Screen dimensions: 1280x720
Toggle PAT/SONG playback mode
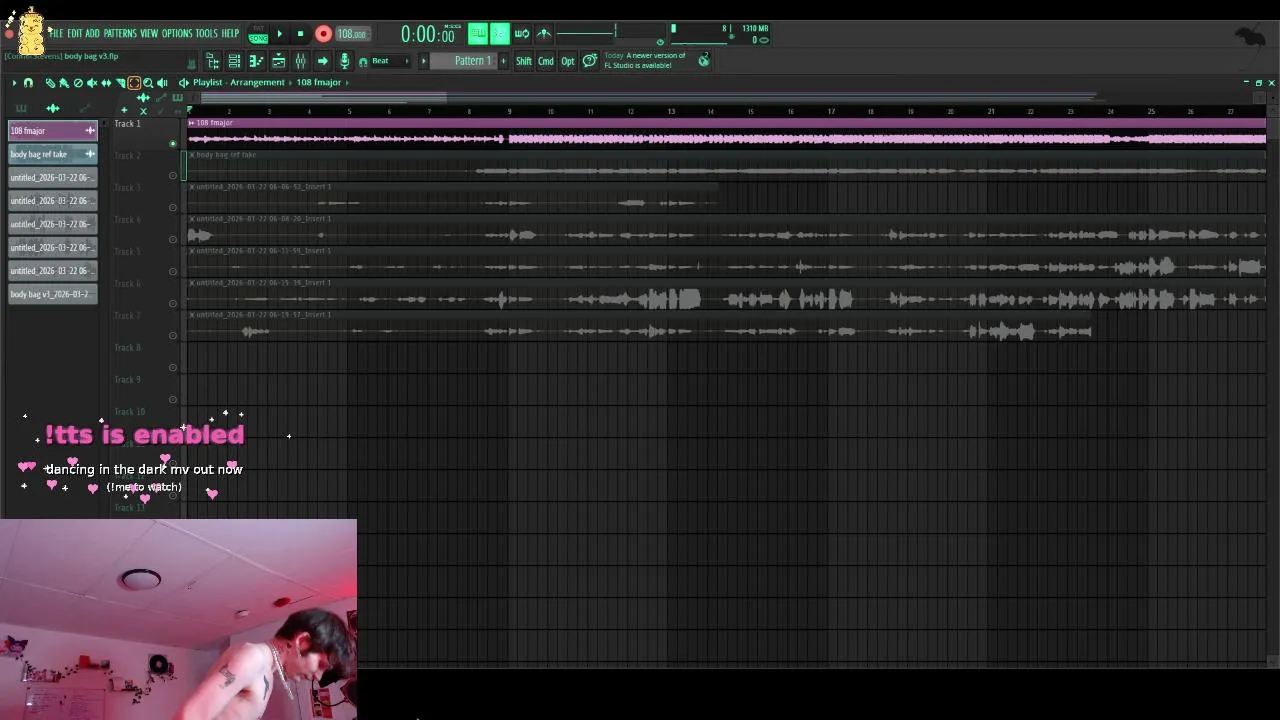258,34
